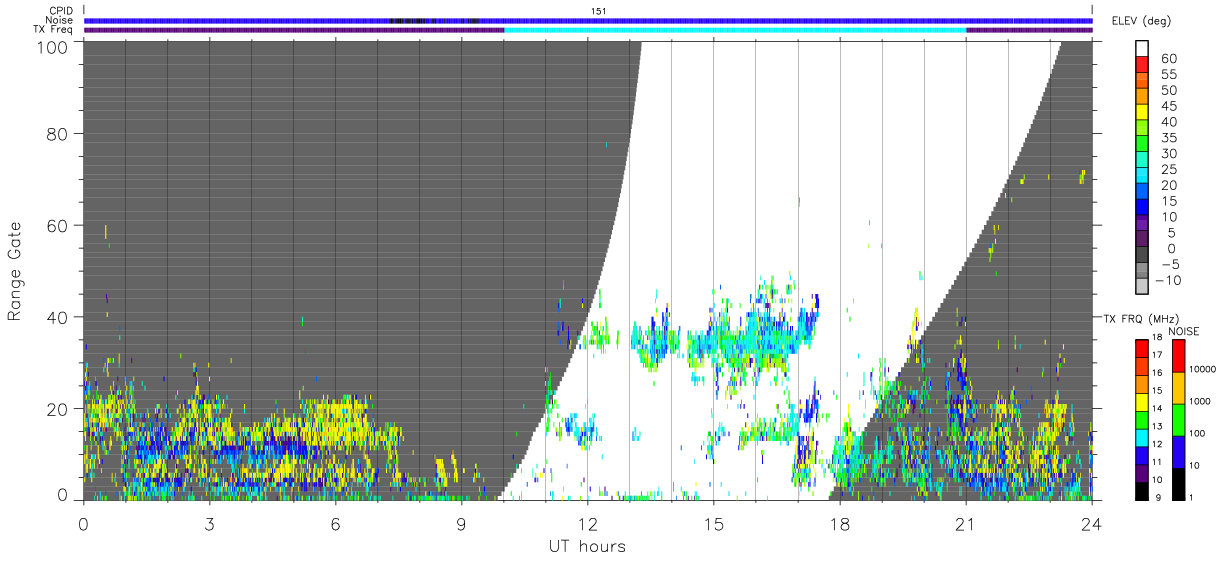Image resolution: width=1228 pixels, height=567 pixels.
Task: Click the CPID value 151
Action: tap(599, 11)
